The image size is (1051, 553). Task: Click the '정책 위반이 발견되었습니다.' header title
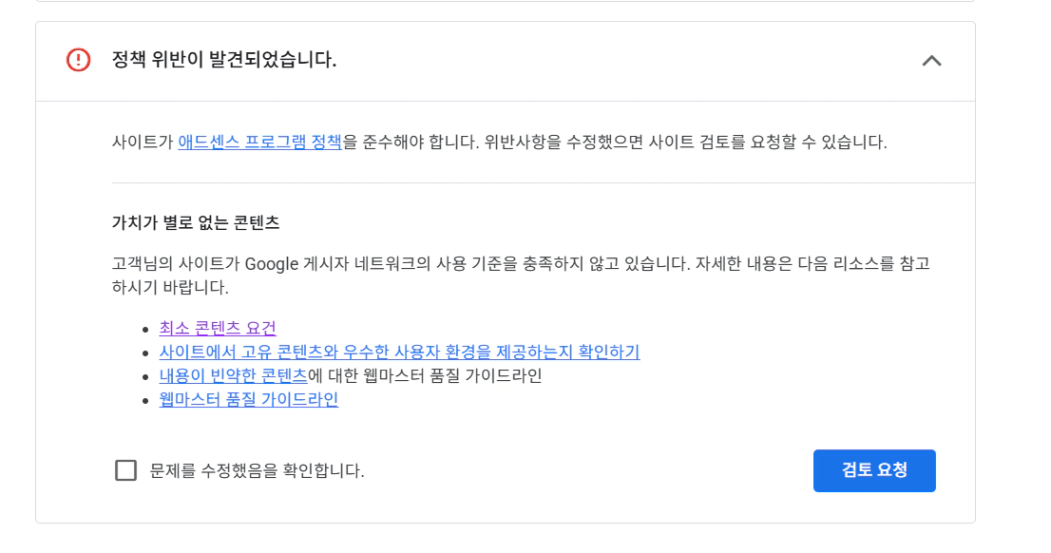[x=224, y=60]
